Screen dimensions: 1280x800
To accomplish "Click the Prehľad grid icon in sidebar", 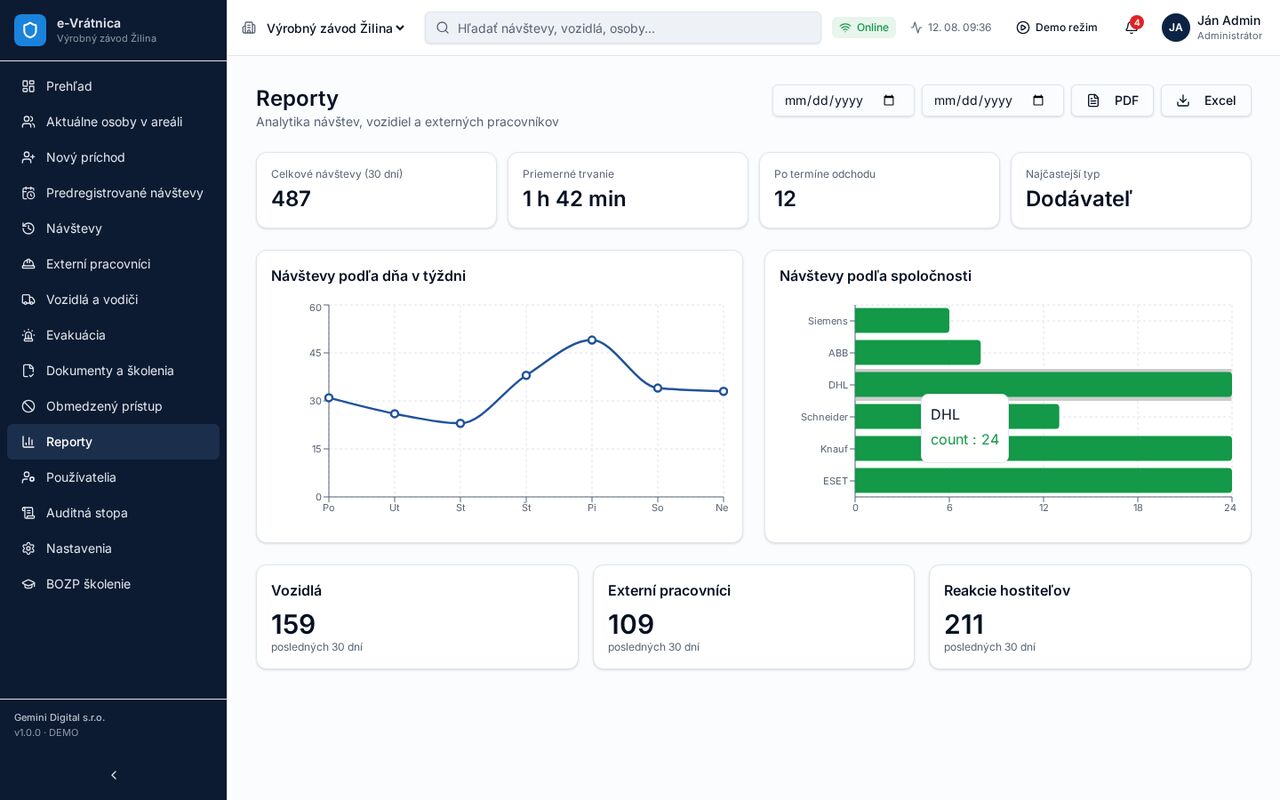I will 28,86.
